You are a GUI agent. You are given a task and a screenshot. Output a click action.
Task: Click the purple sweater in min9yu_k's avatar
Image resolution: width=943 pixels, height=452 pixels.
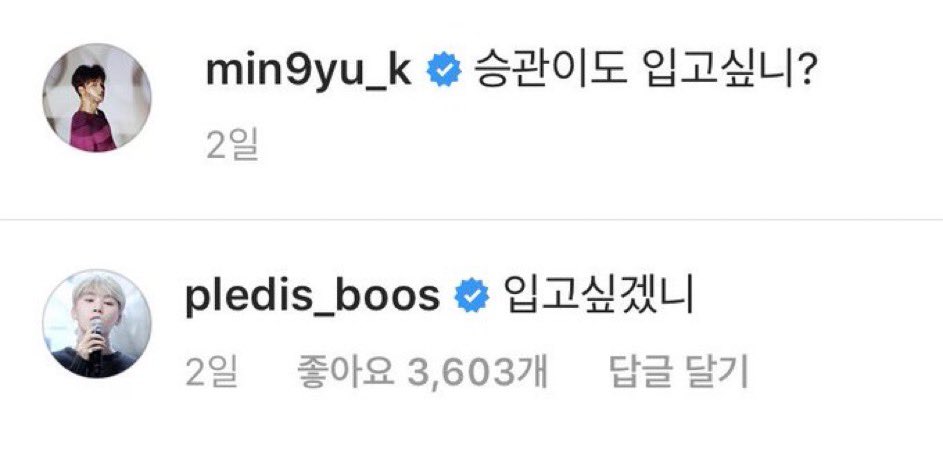pos(93,131)
